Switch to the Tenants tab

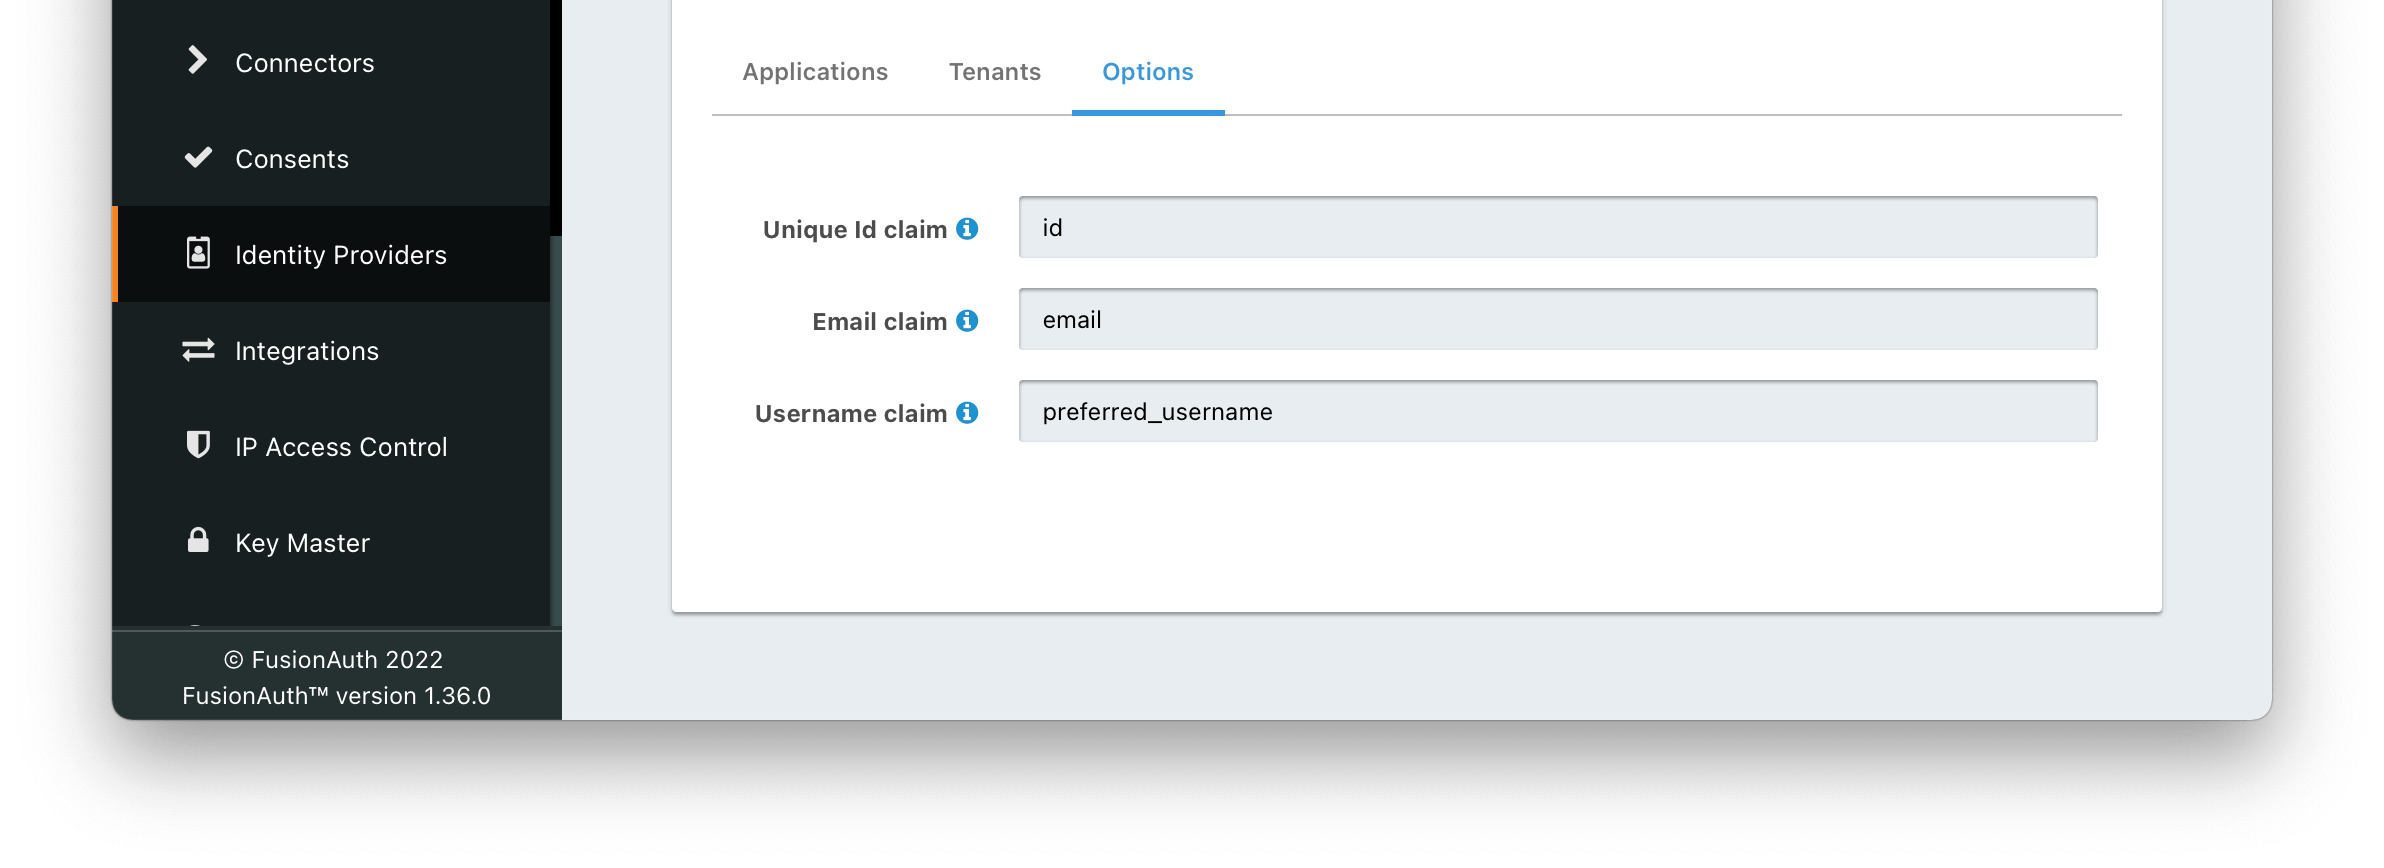point(995,72)
